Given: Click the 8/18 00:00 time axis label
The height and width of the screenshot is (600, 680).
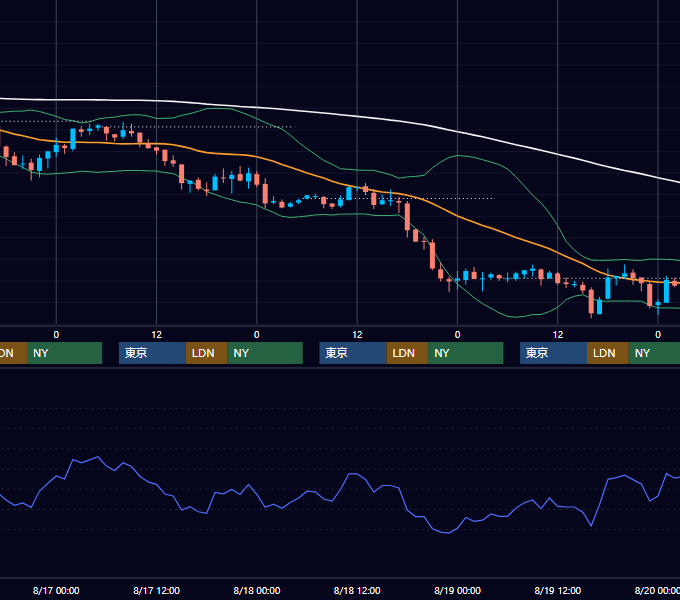Looking at the screenshot, I should pyautogui.click(x=257, y=590).
